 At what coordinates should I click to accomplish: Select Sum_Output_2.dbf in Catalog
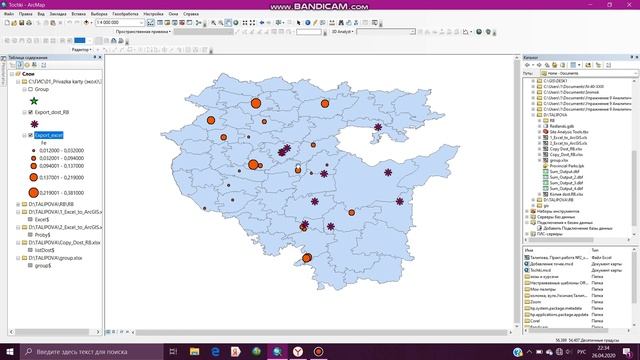566,178
